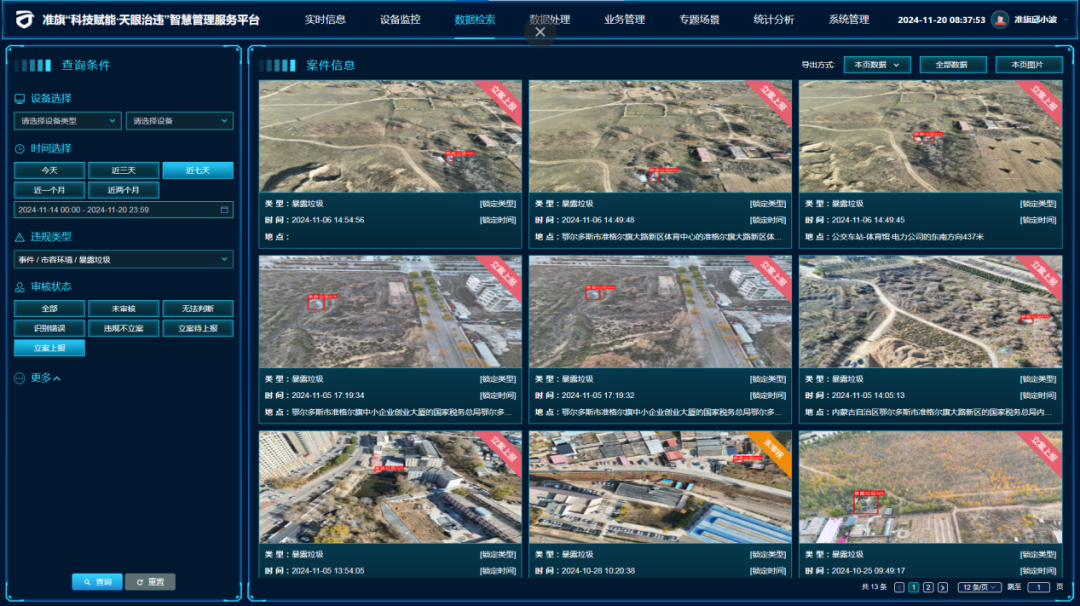The height and width of the screenshot is (606, 1080).
Task: Open the 本页数据 export dropdown
Action: (x=877, y=65)
